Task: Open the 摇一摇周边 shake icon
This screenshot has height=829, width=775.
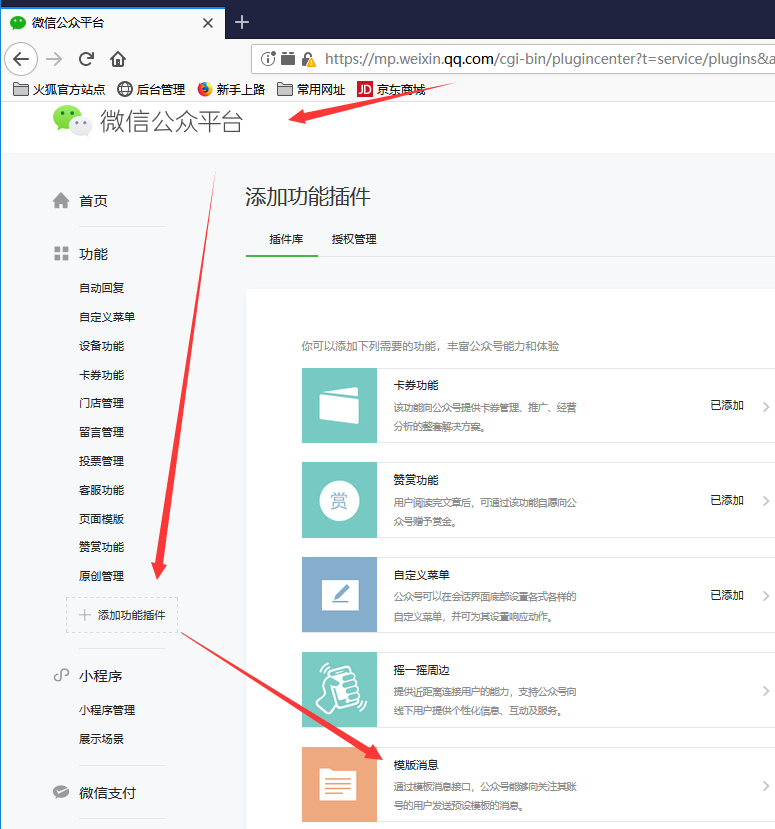Action: click(339, 690)
